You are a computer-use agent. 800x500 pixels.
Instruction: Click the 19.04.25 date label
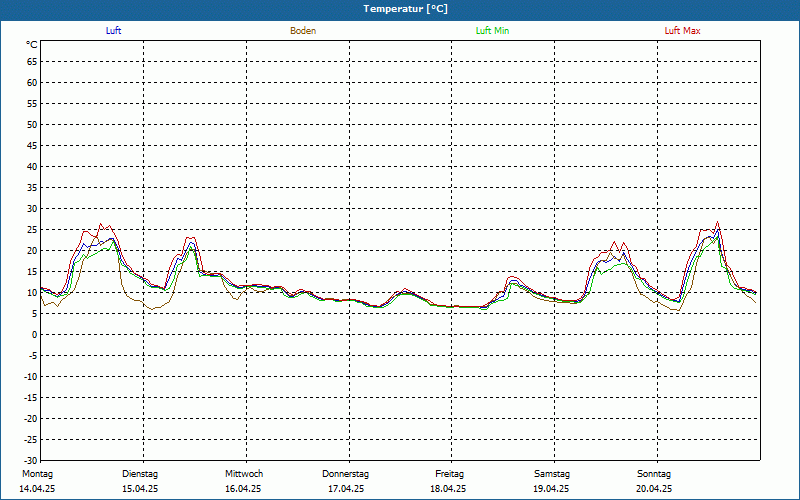coord(551,489)
